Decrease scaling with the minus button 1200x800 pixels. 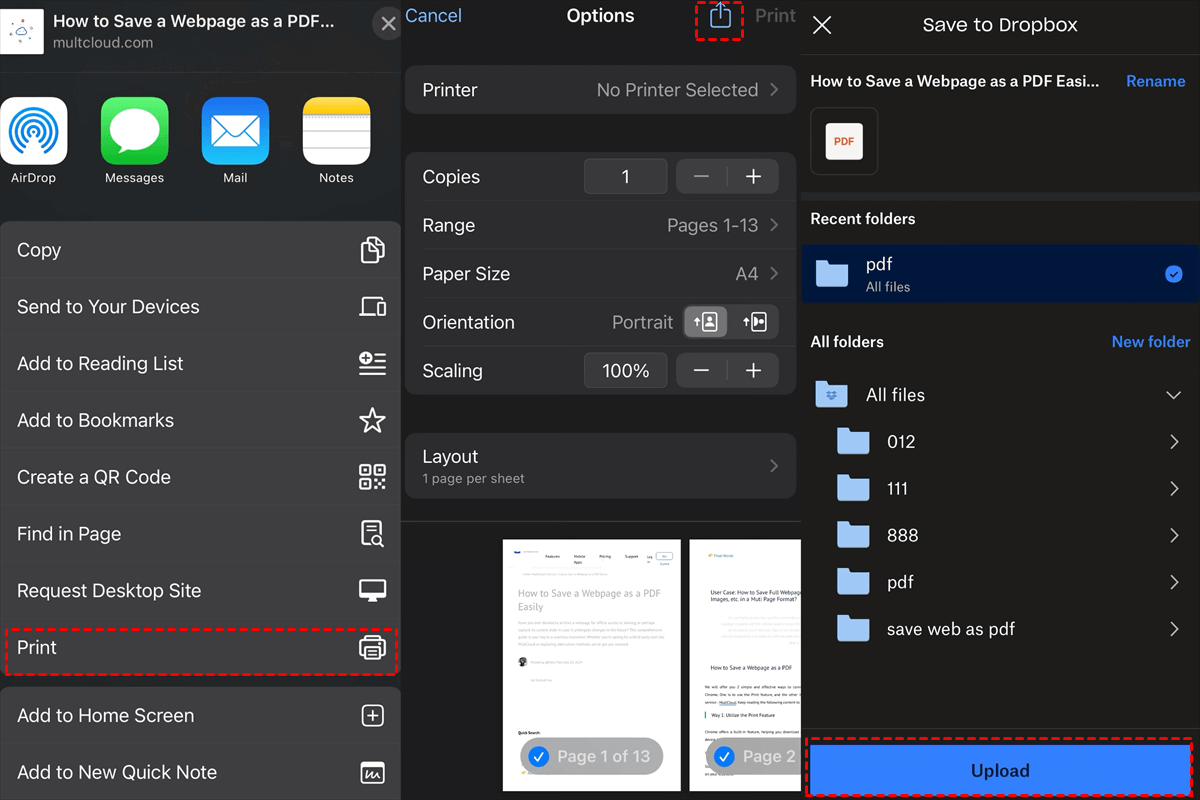click(701, 371)
